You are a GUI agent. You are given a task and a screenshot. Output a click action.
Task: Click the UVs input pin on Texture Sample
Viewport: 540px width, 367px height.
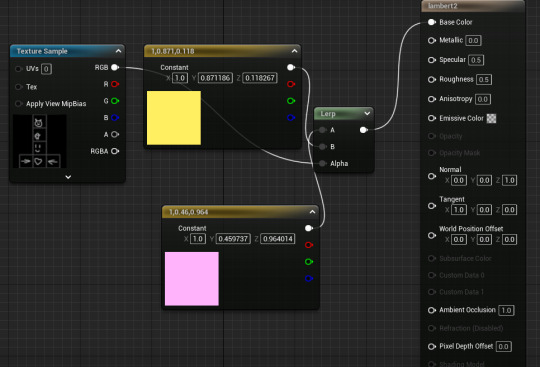19,69
